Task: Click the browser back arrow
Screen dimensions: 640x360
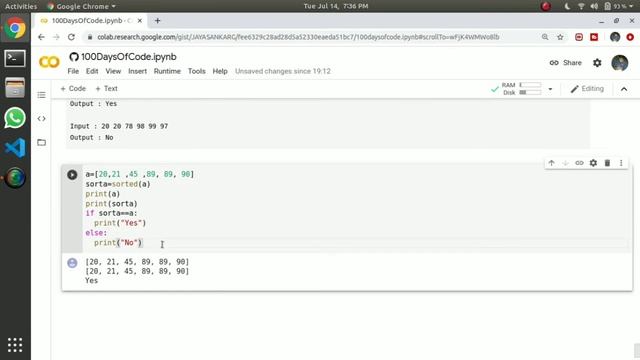Action: click(x=41, y=37)
